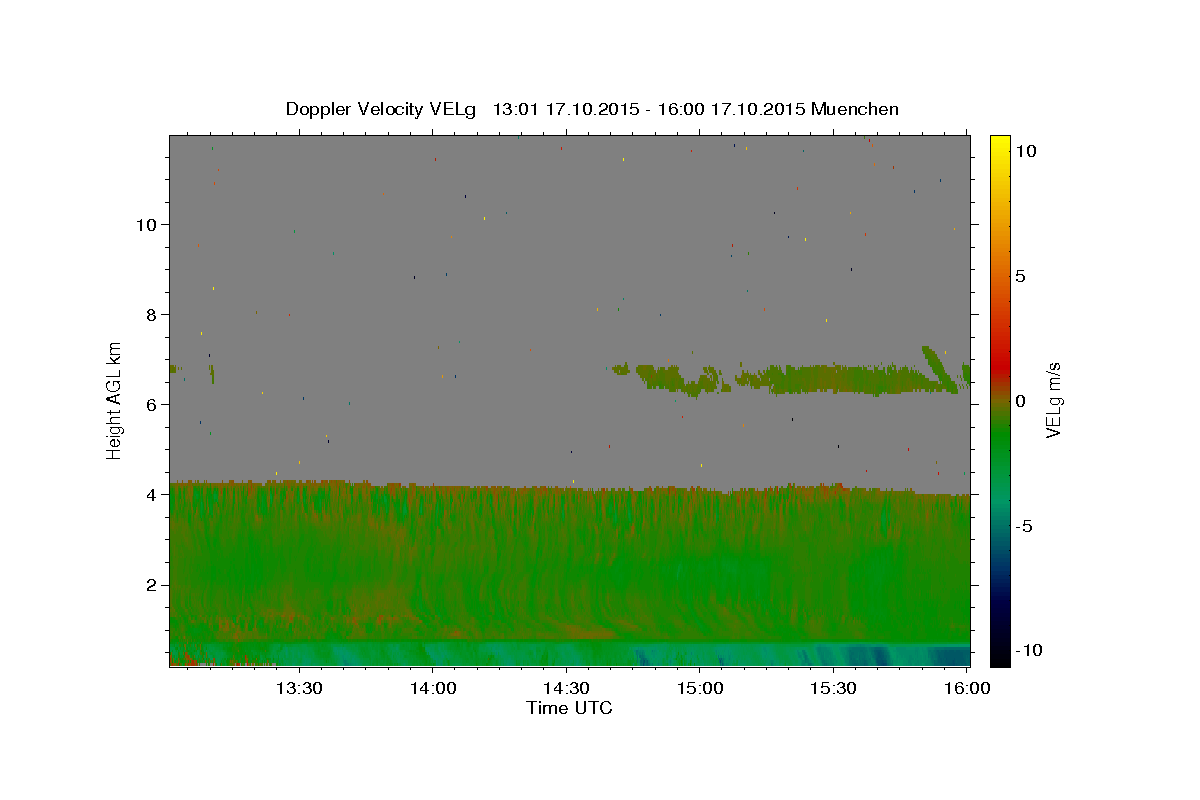Viewport: 1200px width, 800px height.
Task: Click the 'Time UTC' axis label
Action: pos(569,708)
